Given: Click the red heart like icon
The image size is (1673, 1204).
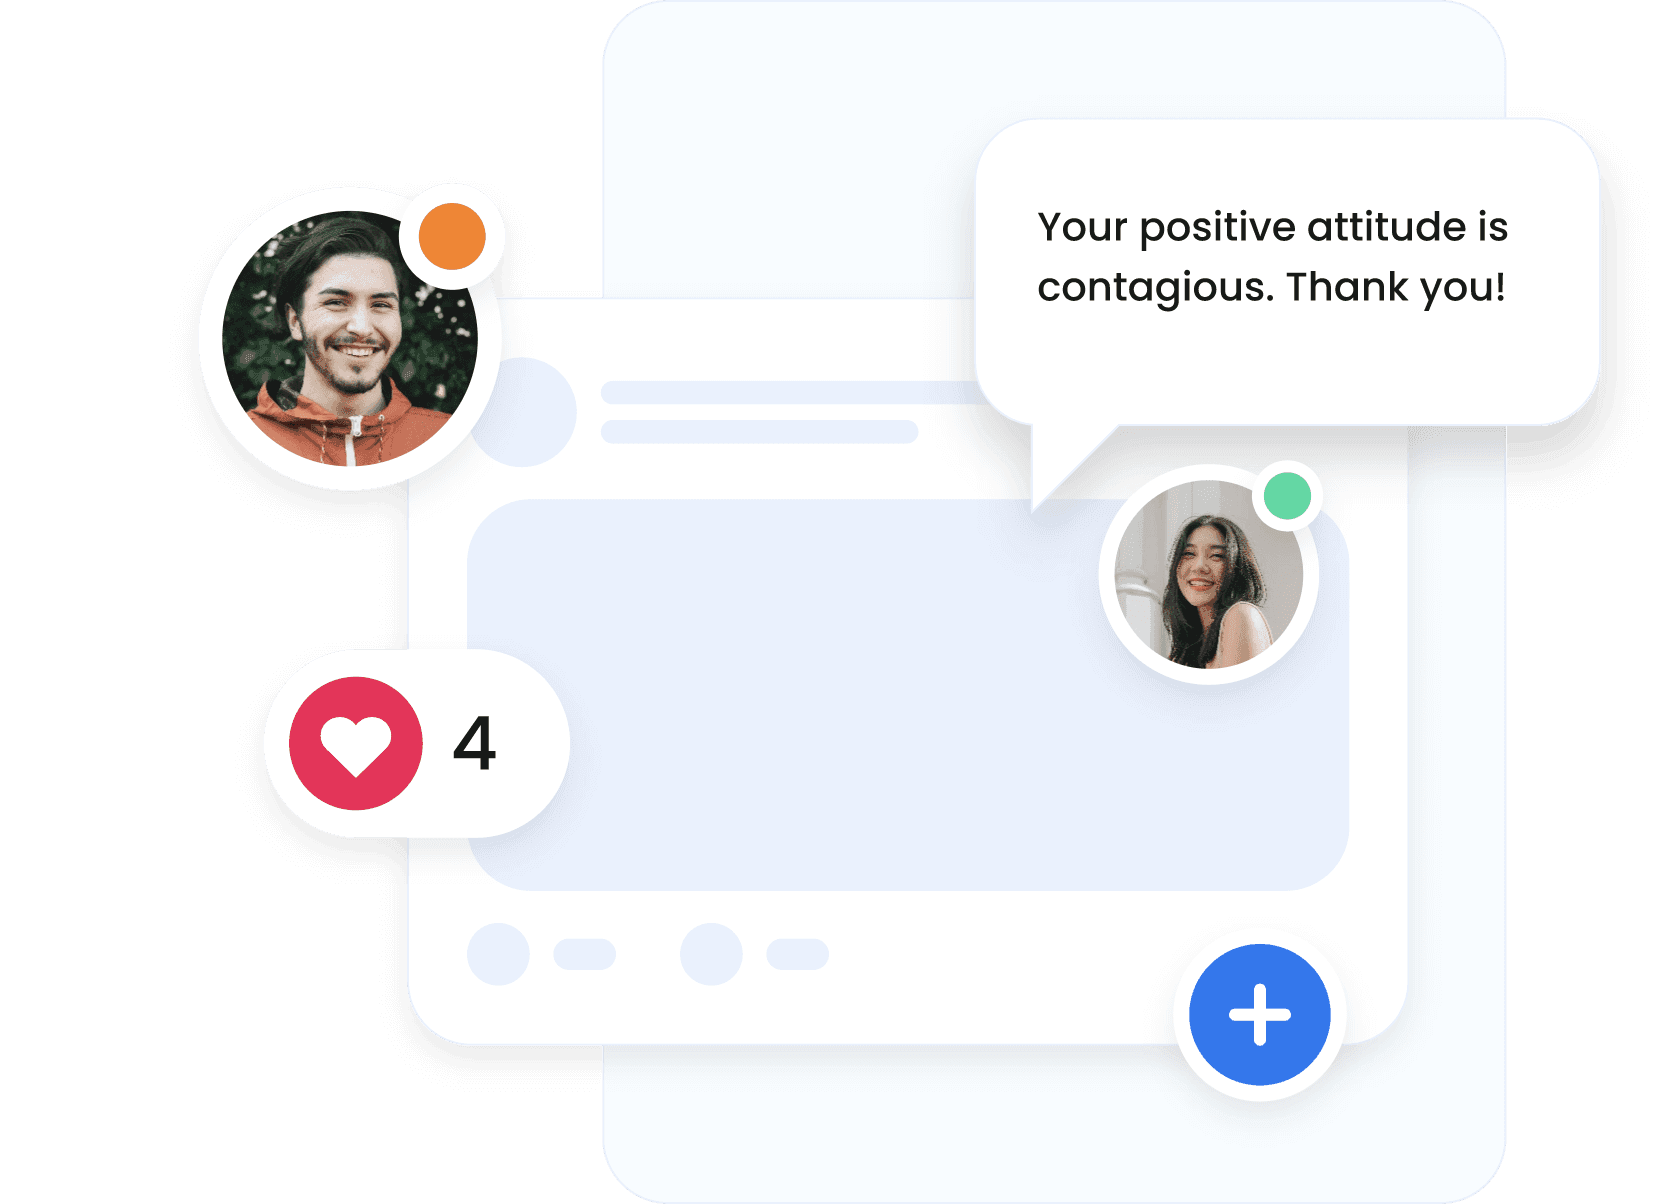Looking at the screenshot, I should (x=356, y=743).
